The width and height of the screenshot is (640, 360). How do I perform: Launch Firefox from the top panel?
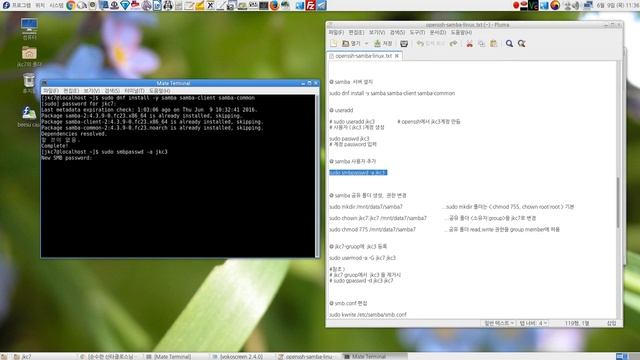click(x=274, y=5)
